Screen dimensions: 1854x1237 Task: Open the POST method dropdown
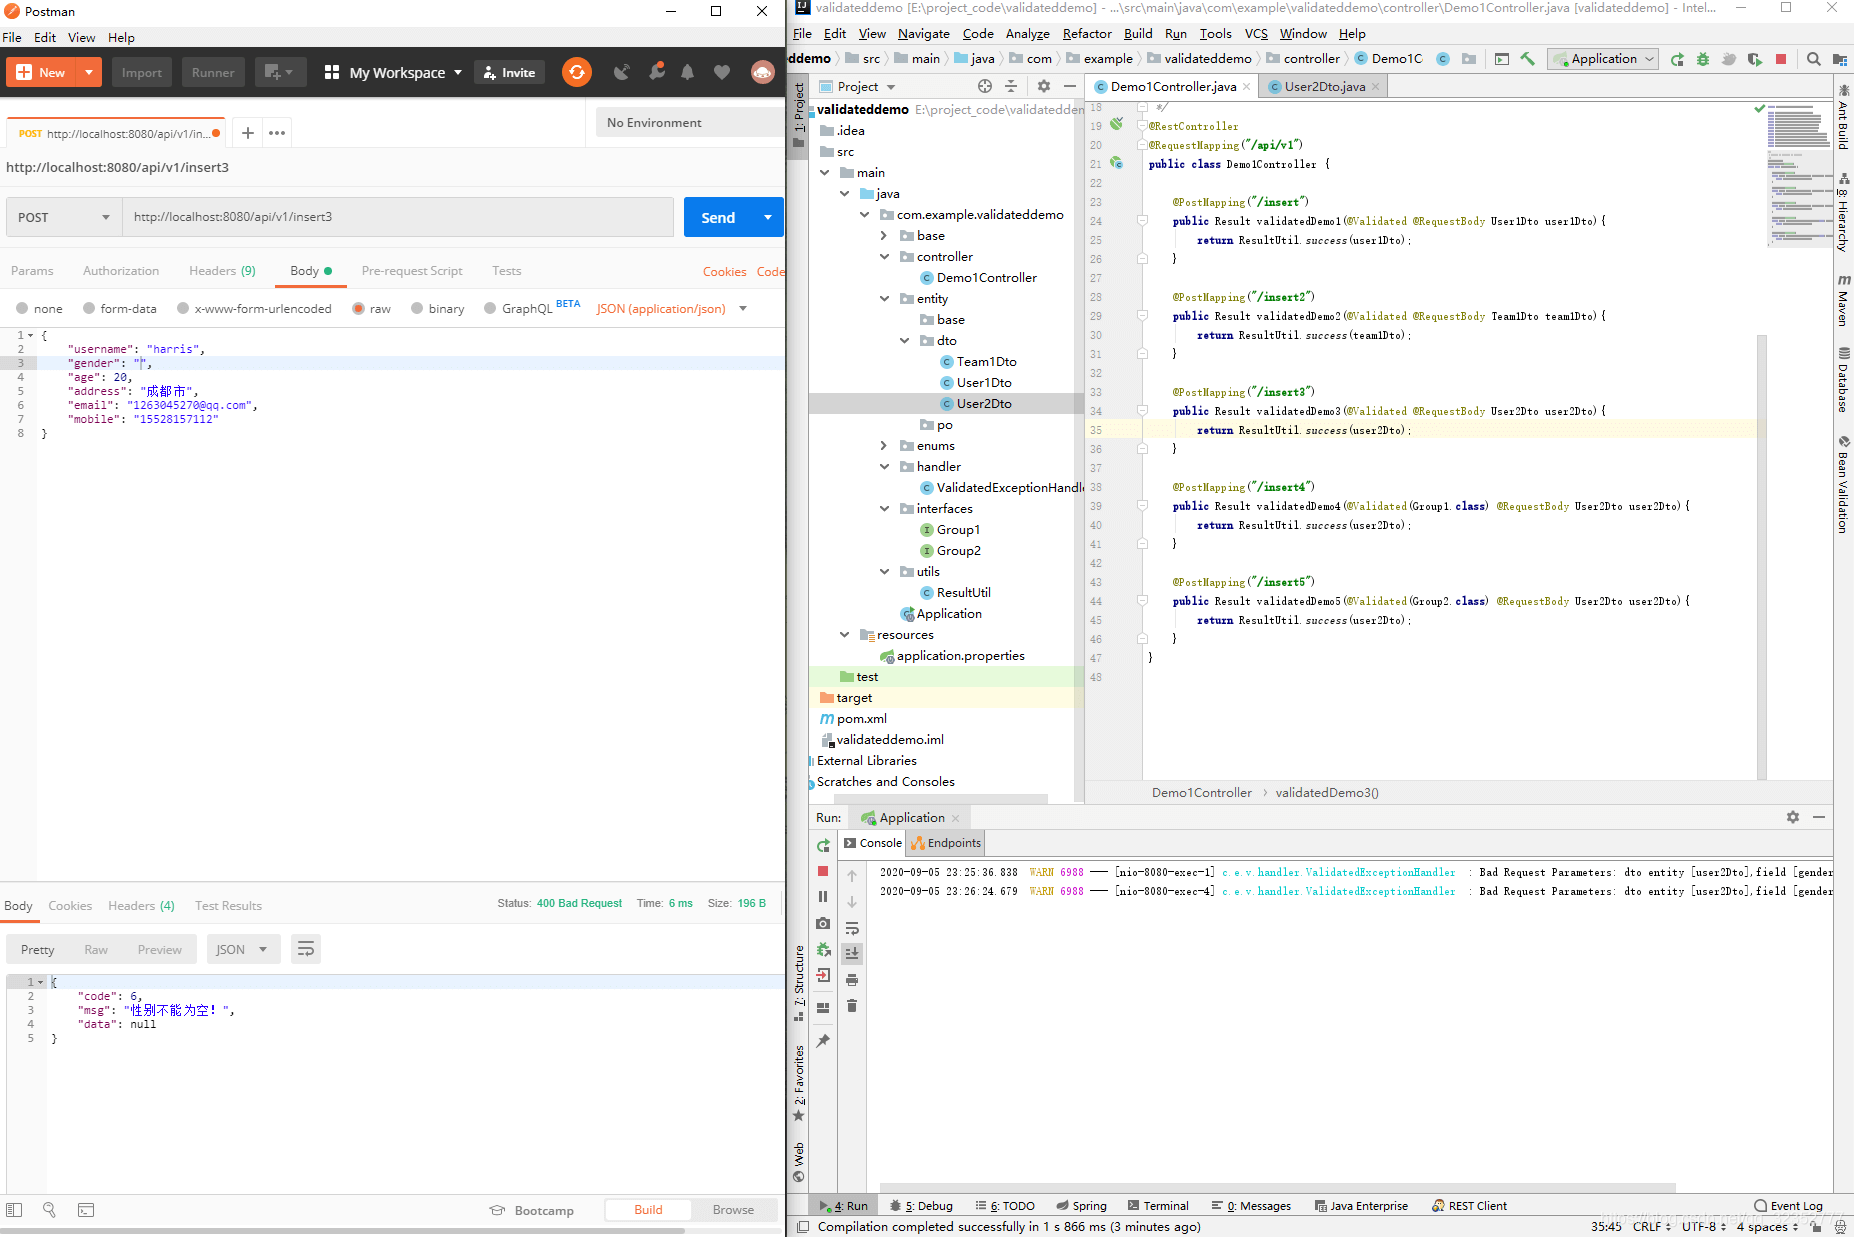point(64,217)
